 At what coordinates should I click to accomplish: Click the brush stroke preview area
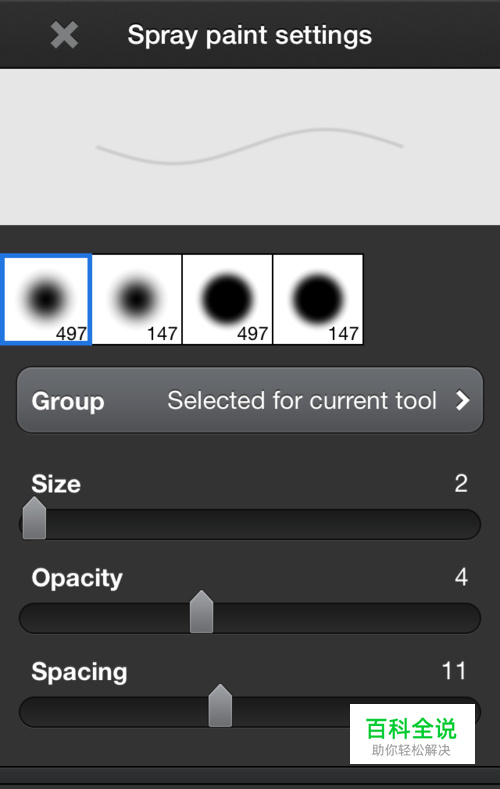tap(250, 147)
